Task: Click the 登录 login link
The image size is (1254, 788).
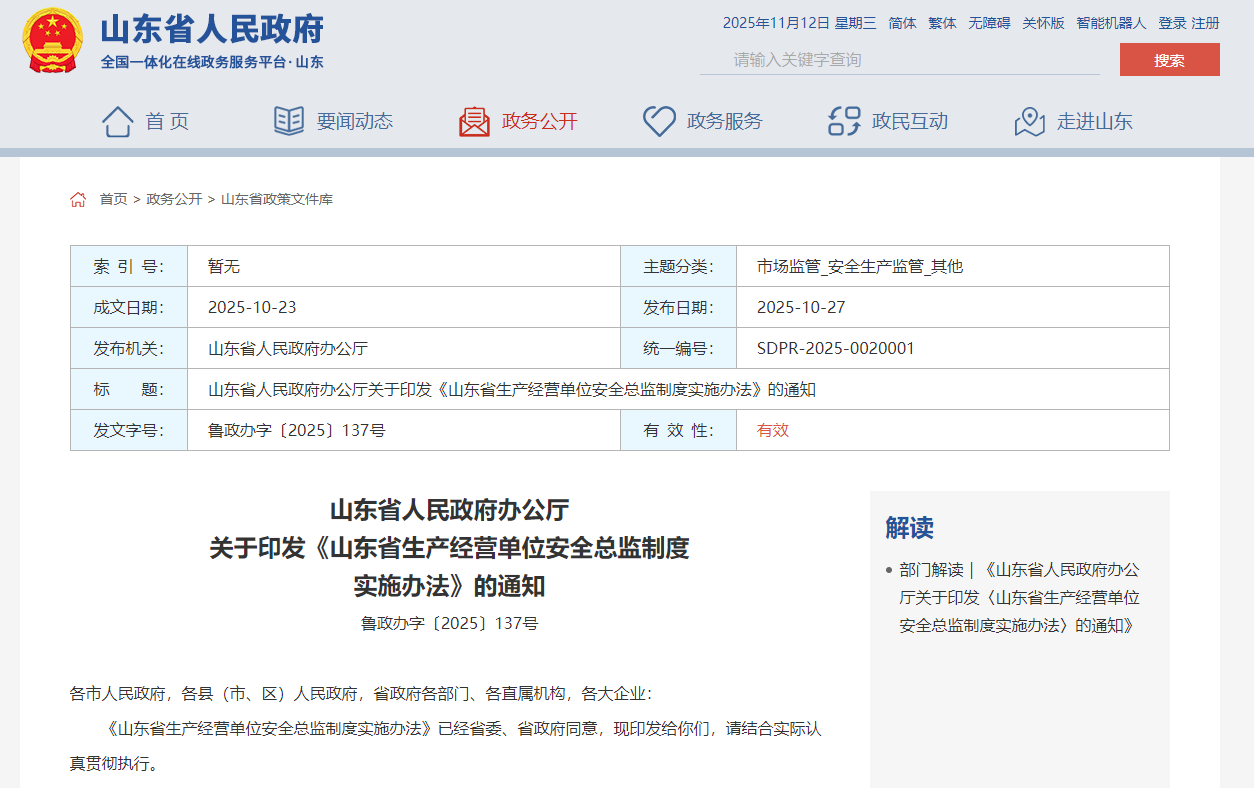Action: pos(1172,23)
